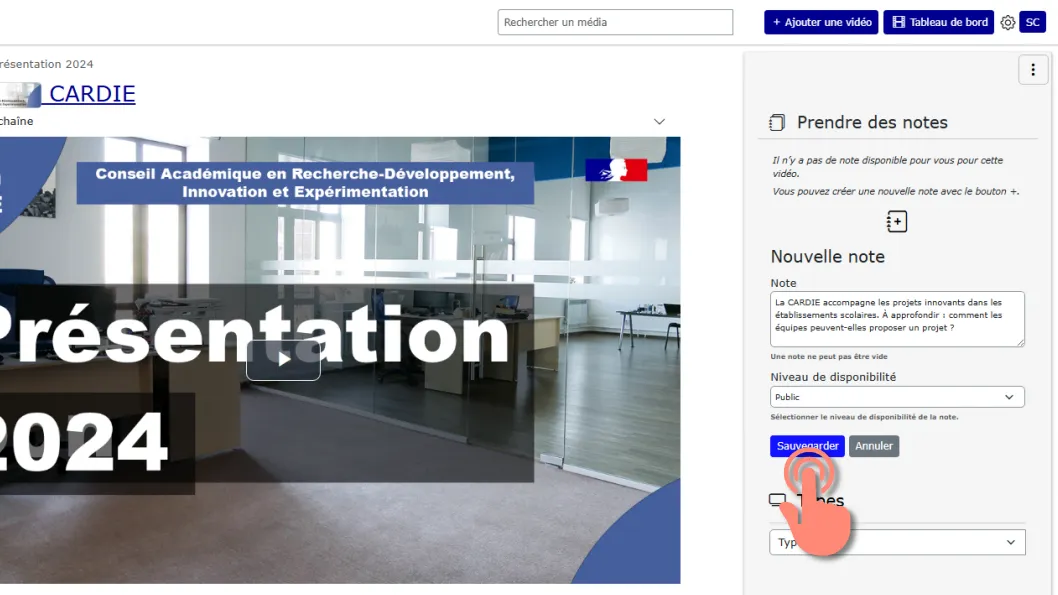The image size is (1058, 595).
Task: Click the Rechercher un média search field
Action: point(615,22)
